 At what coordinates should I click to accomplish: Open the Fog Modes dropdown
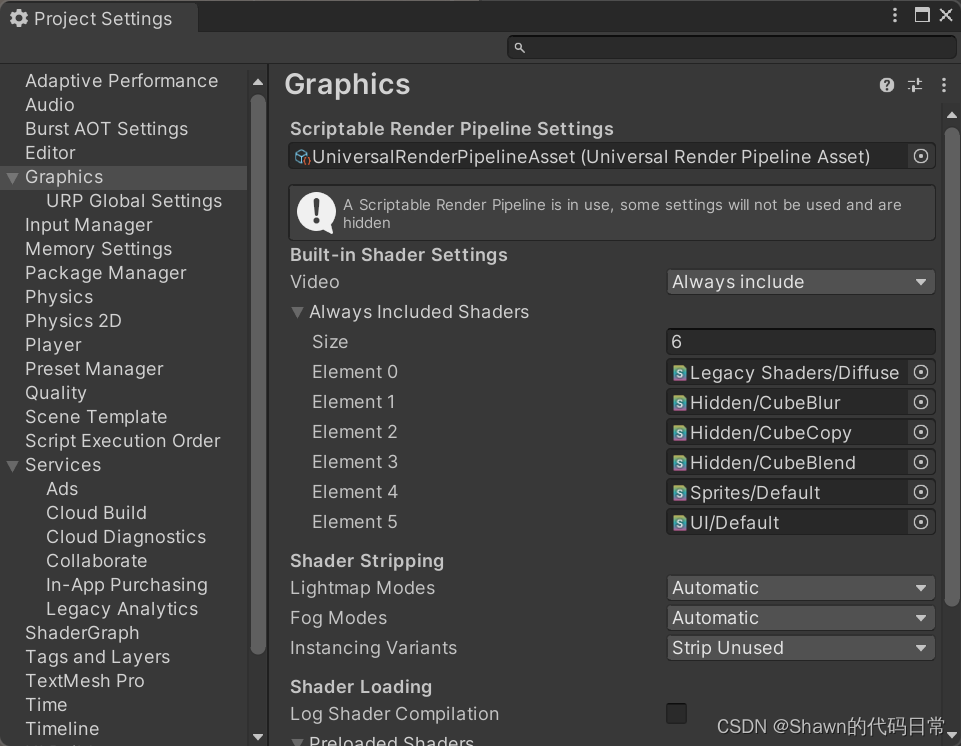pos(800,618)
